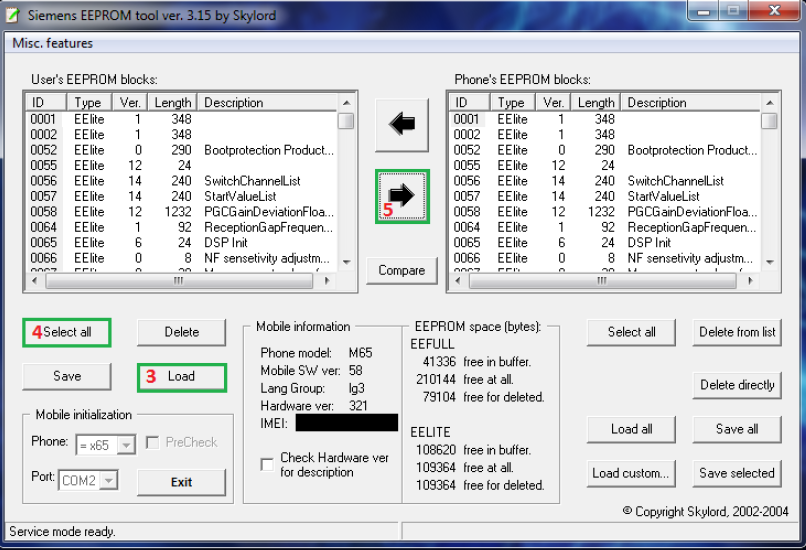The width and height of the screenshot is (806, 550).
Task: Sort user's list by Description column header
Action: [x=268, y=103]
